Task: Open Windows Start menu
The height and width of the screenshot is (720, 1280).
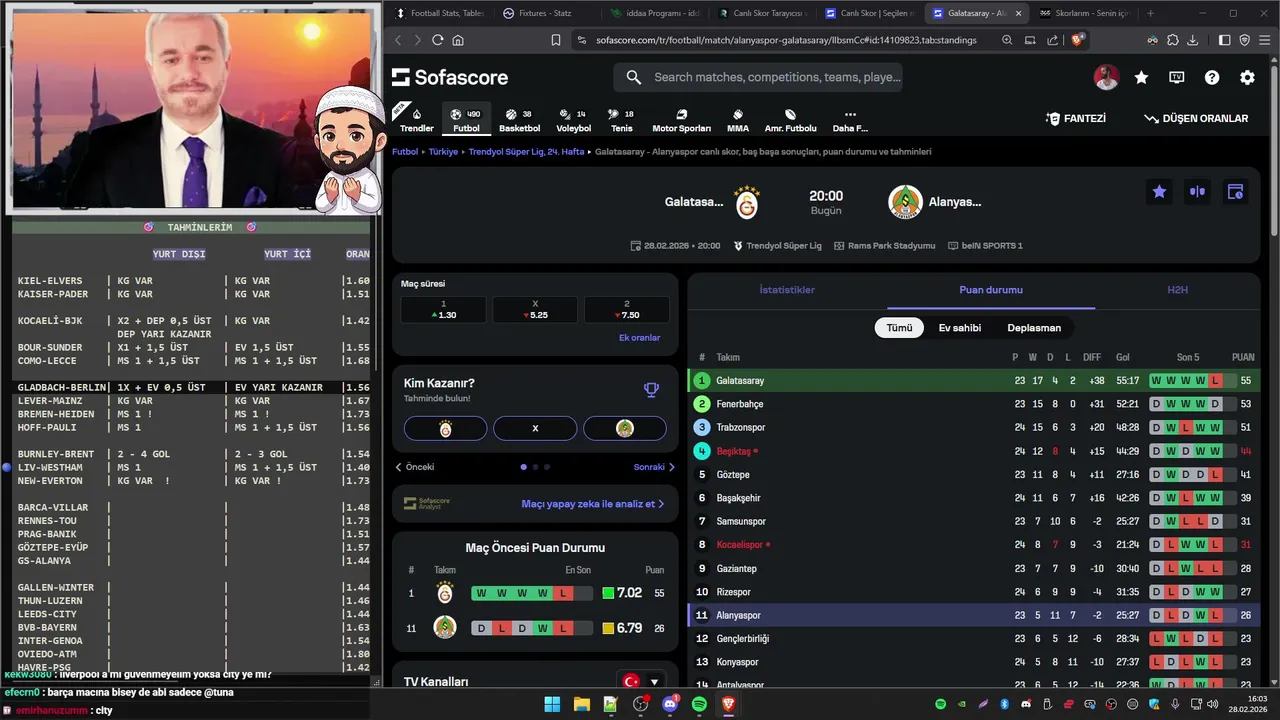Action: [552, 704]
